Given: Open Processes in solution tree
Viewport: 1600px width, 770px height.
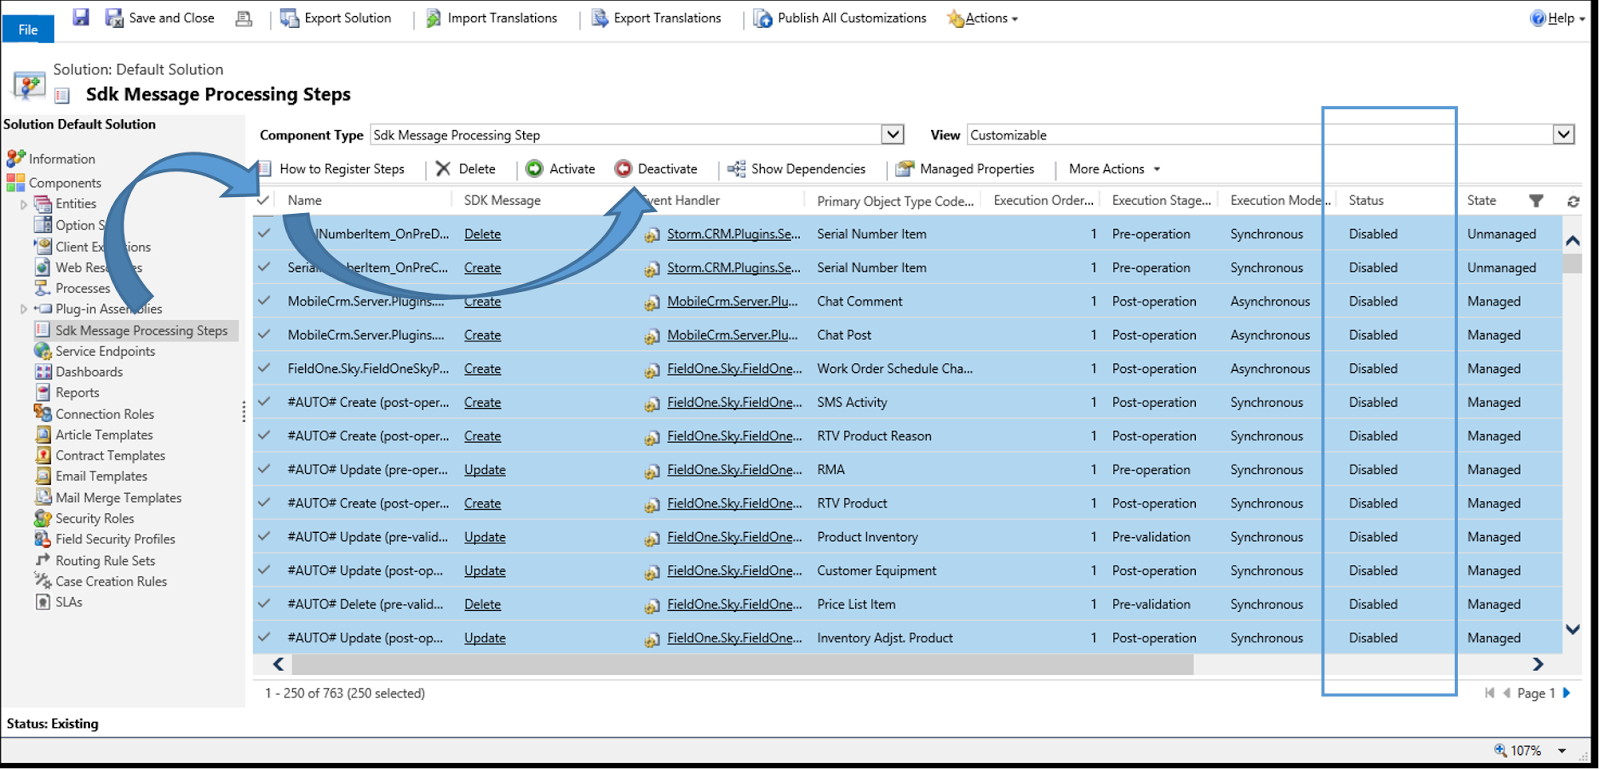Looking at the screenshot, I should [82, 288].
